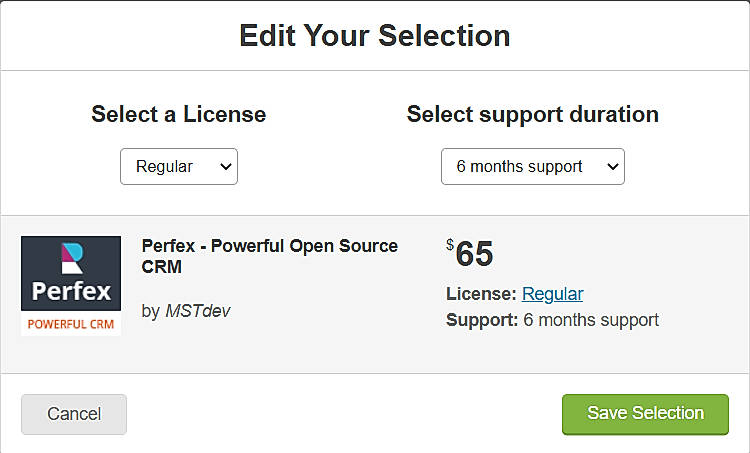Click the author name MSTdev

click(x=197, y=311)
